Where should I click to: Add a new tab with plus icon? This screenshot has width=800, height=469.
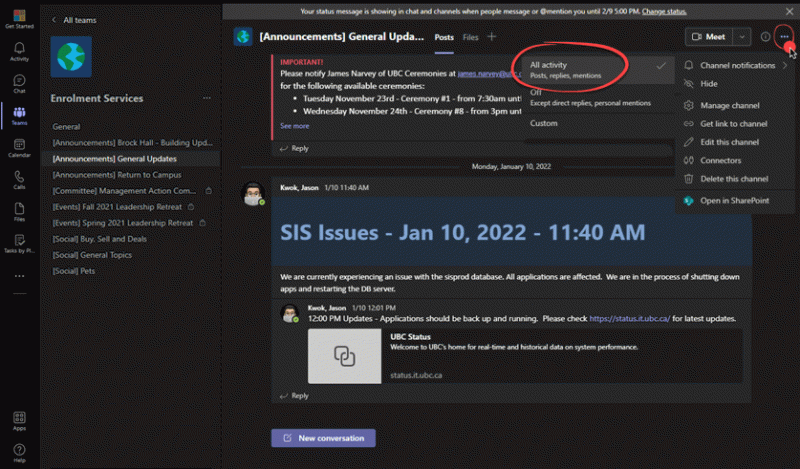491,37
